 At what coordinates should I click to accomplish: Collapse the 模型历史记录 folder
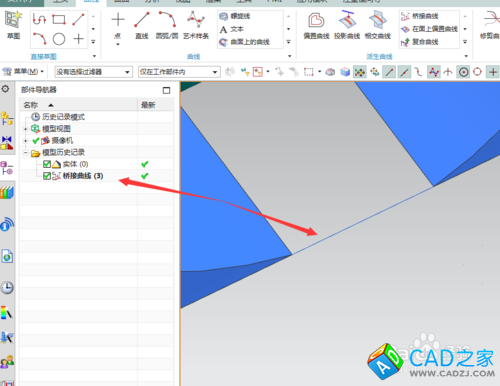[25, 152]
